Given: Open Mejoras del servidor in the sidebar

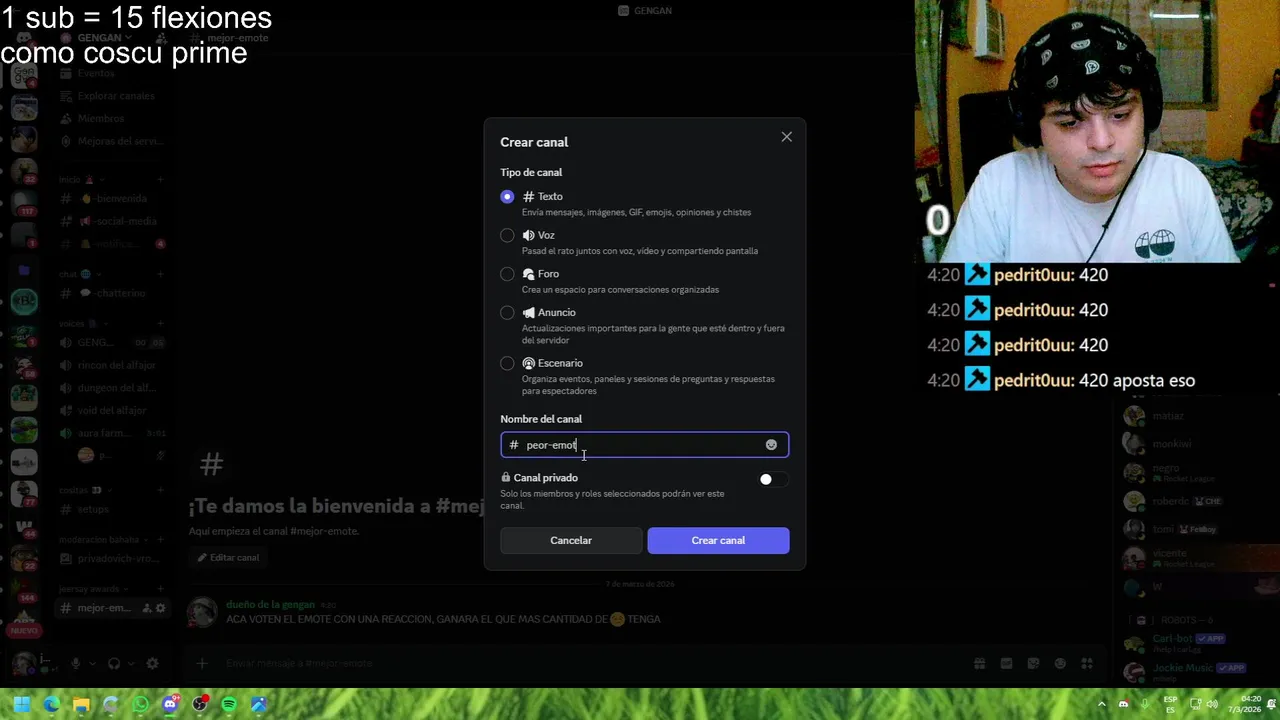Looking at the screenshot, I should [x=112, y=142].
